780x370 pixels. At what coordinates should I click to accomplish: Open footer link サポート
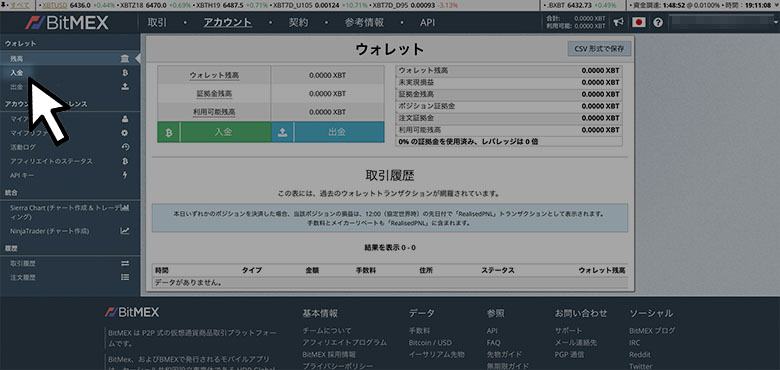click(569, 331)
